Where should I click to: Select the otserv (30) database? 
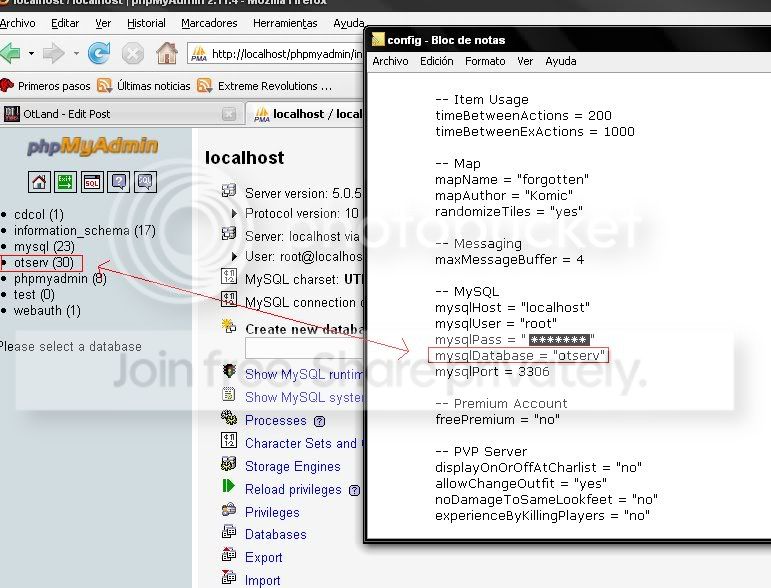click(44, 263)
